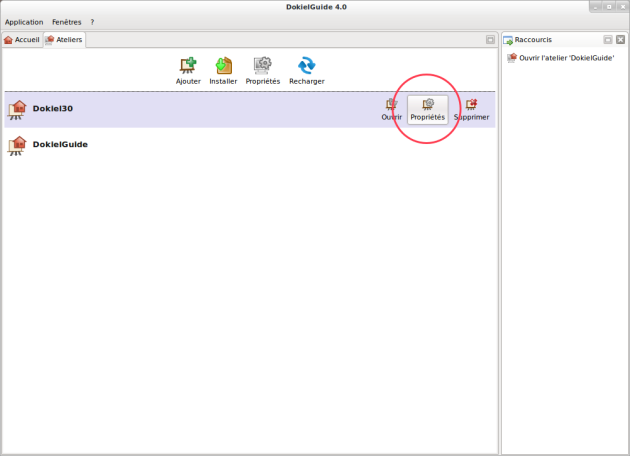Click the Raccourcis panel title icon
The width and height of the screenshot is (630, 456).
click(509, 40)
